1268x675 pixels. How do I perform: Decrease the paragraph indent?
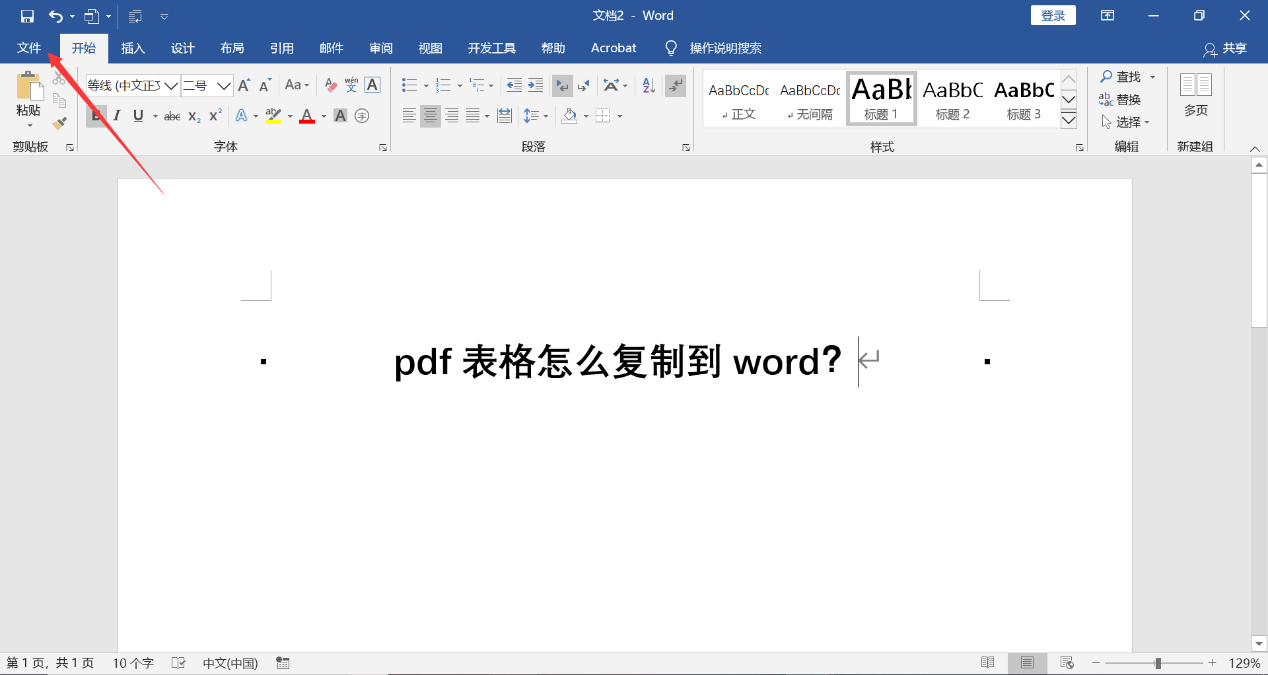[514, 85]
